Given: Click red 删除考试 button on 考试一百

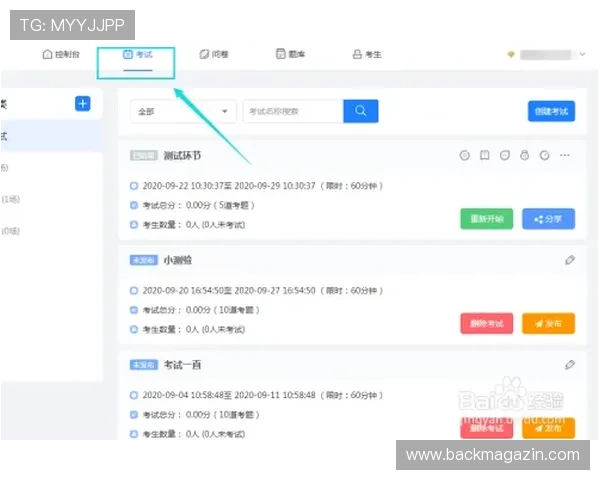Looking at the screenshot, I should (487, 428).
